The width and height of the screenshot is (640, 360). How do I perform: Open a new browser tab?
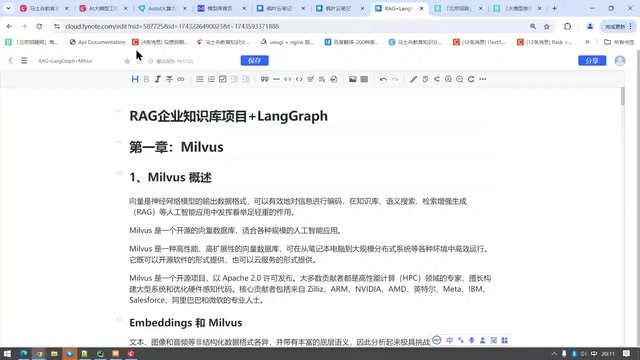pos(554,8)
